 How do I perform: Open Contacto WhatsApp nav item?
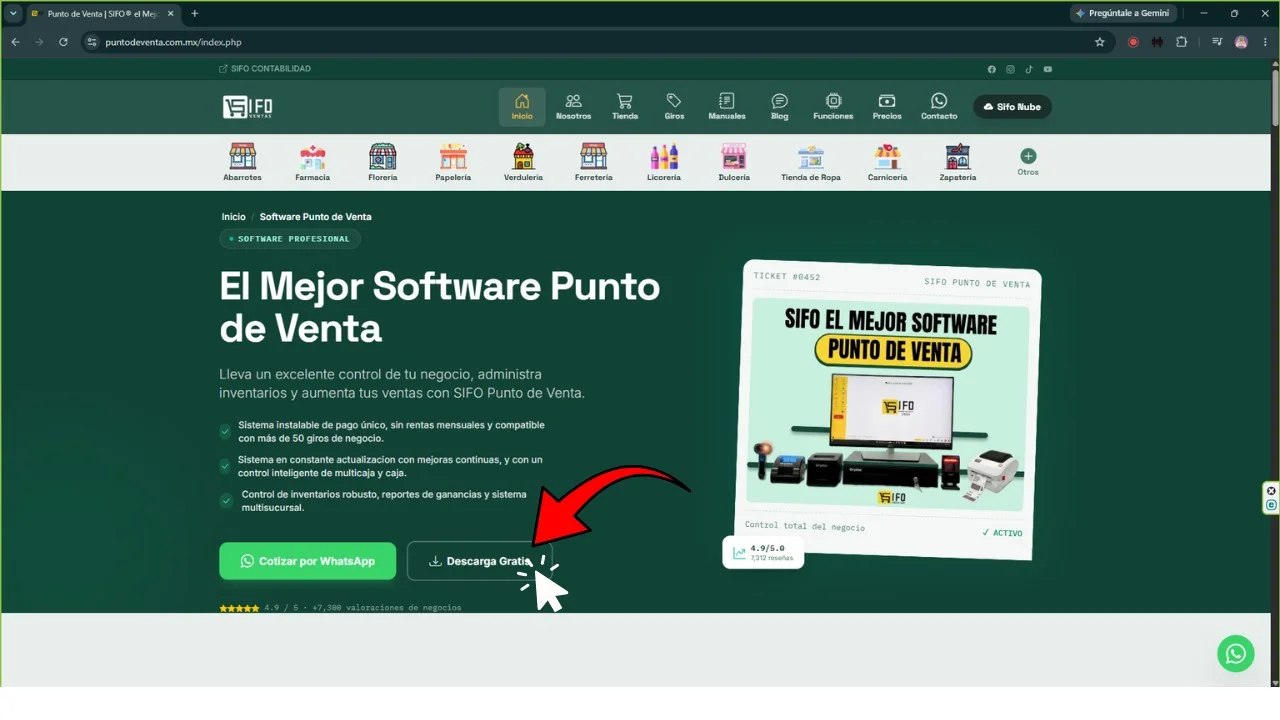click(939, 107)
